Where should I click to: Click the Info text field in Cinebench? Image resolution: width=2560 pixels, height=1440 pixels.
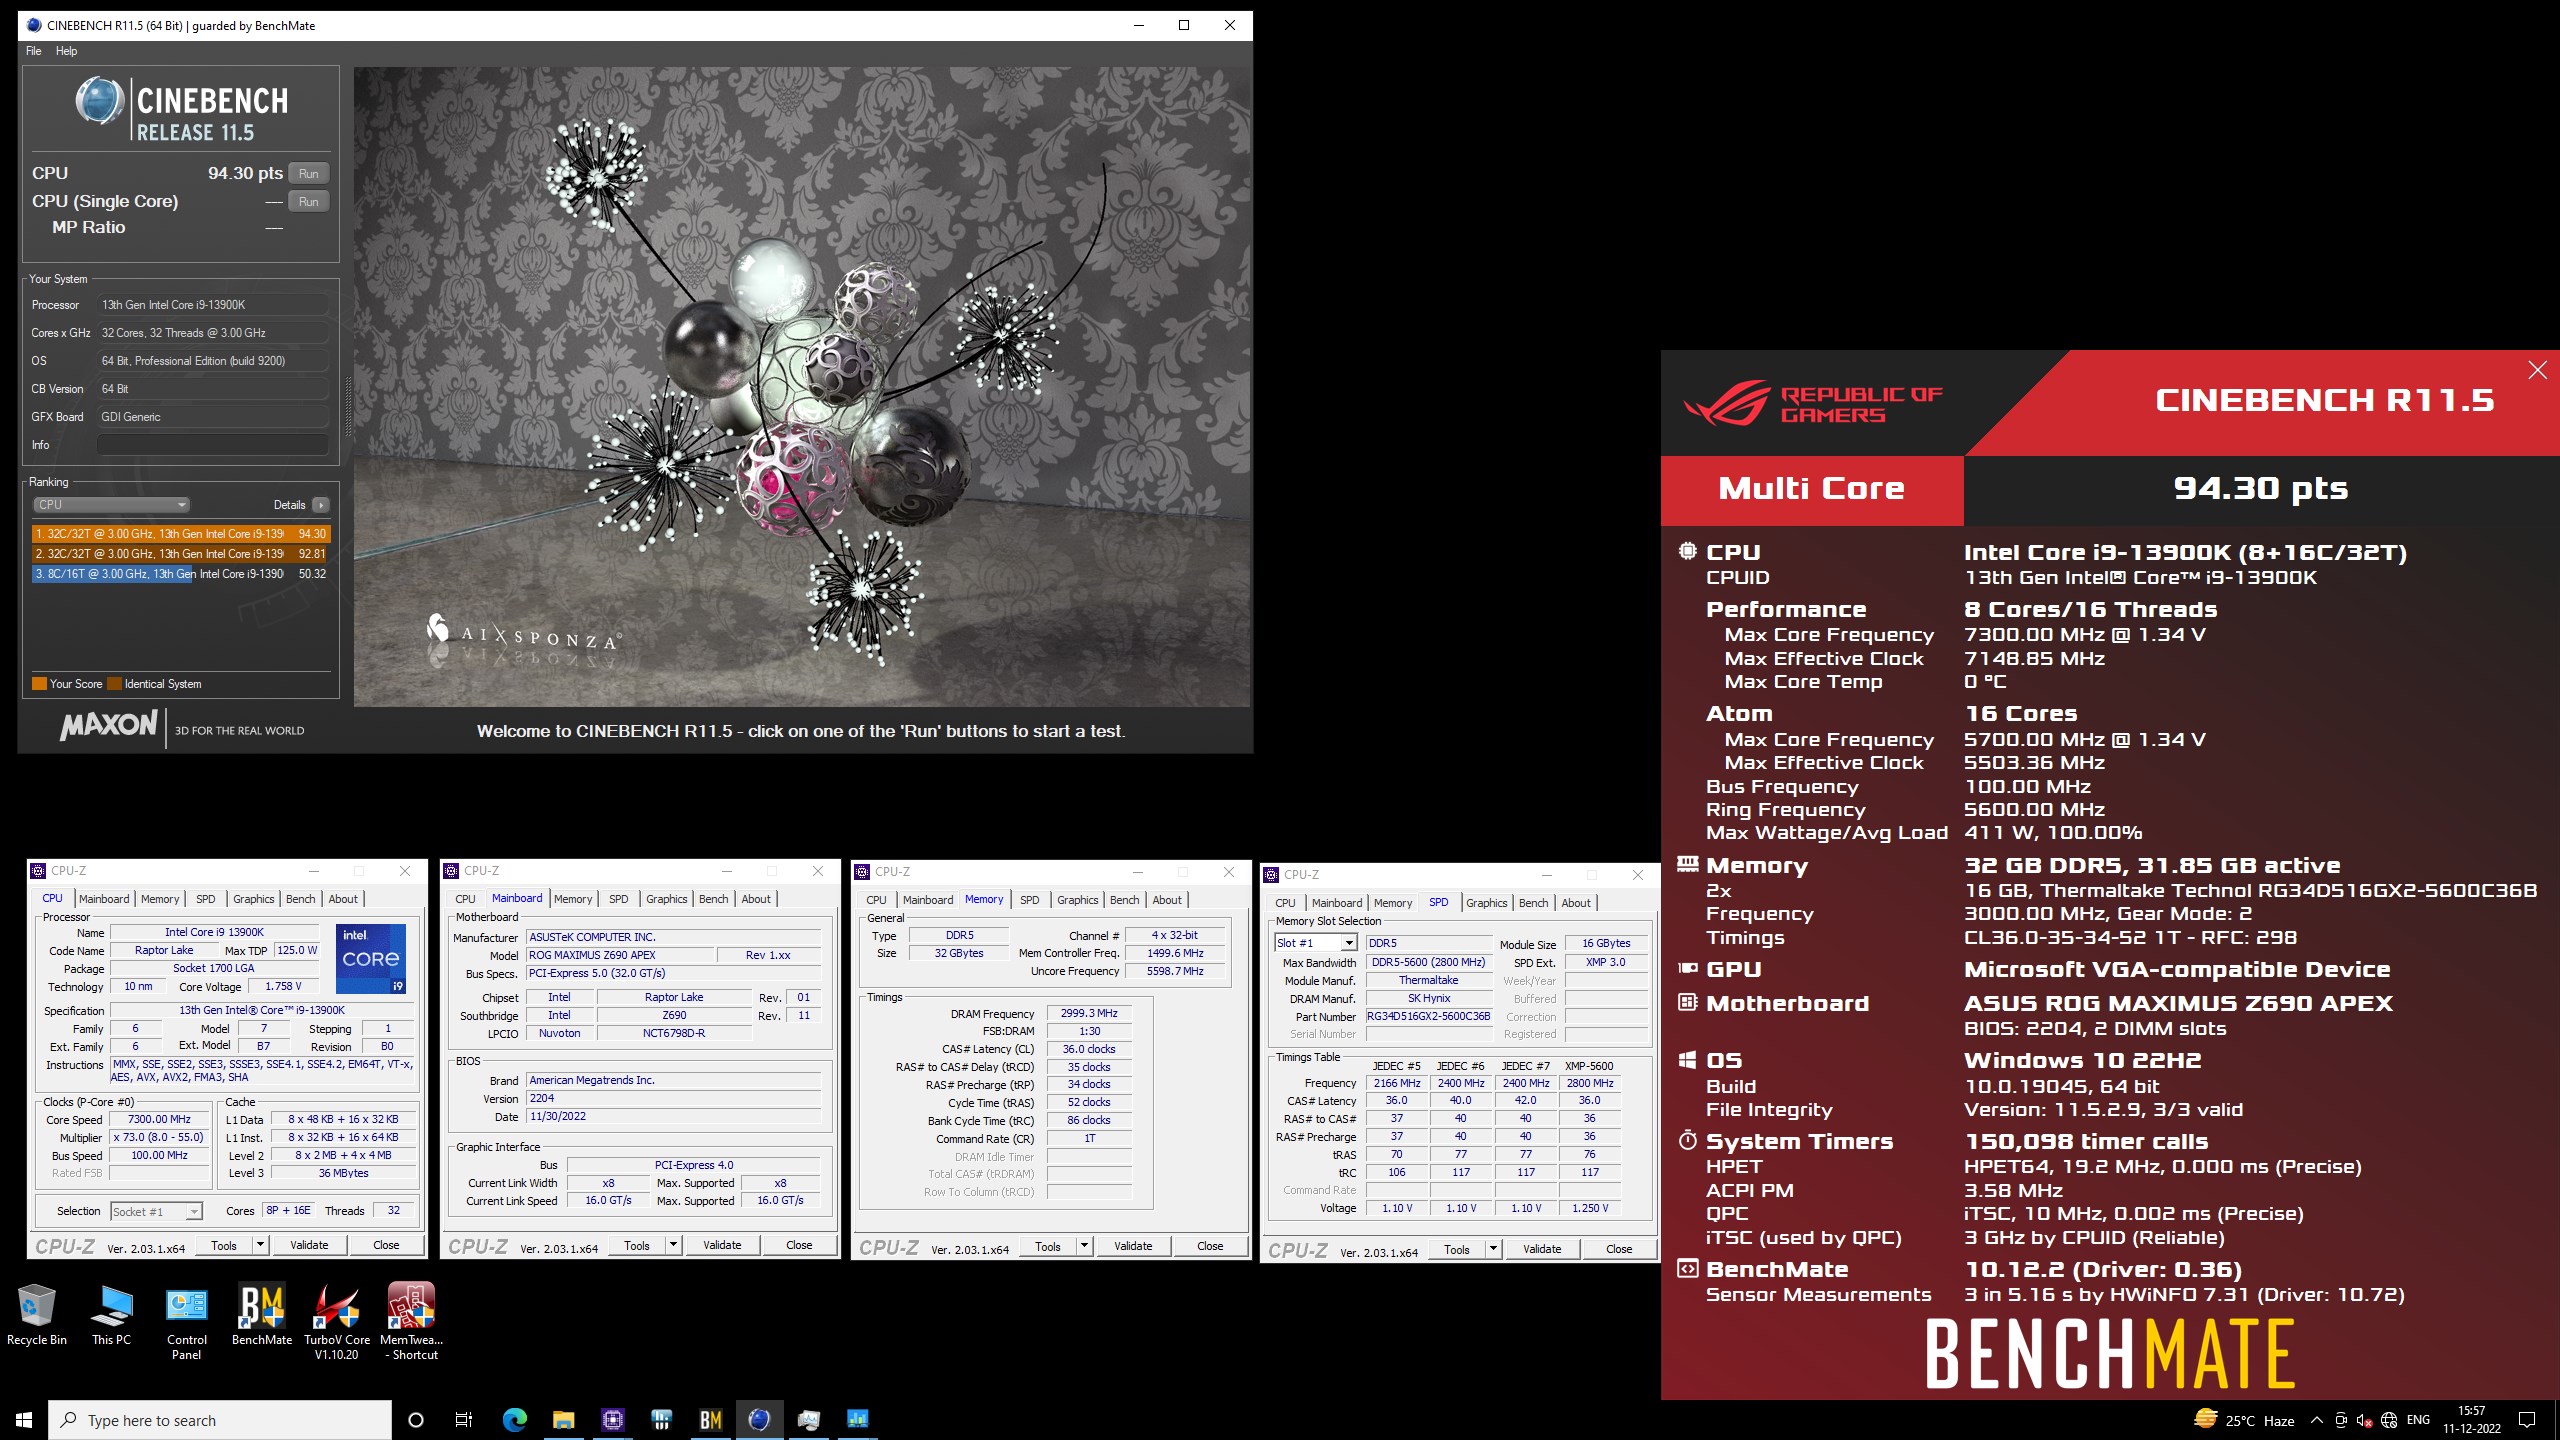[213, 445]
